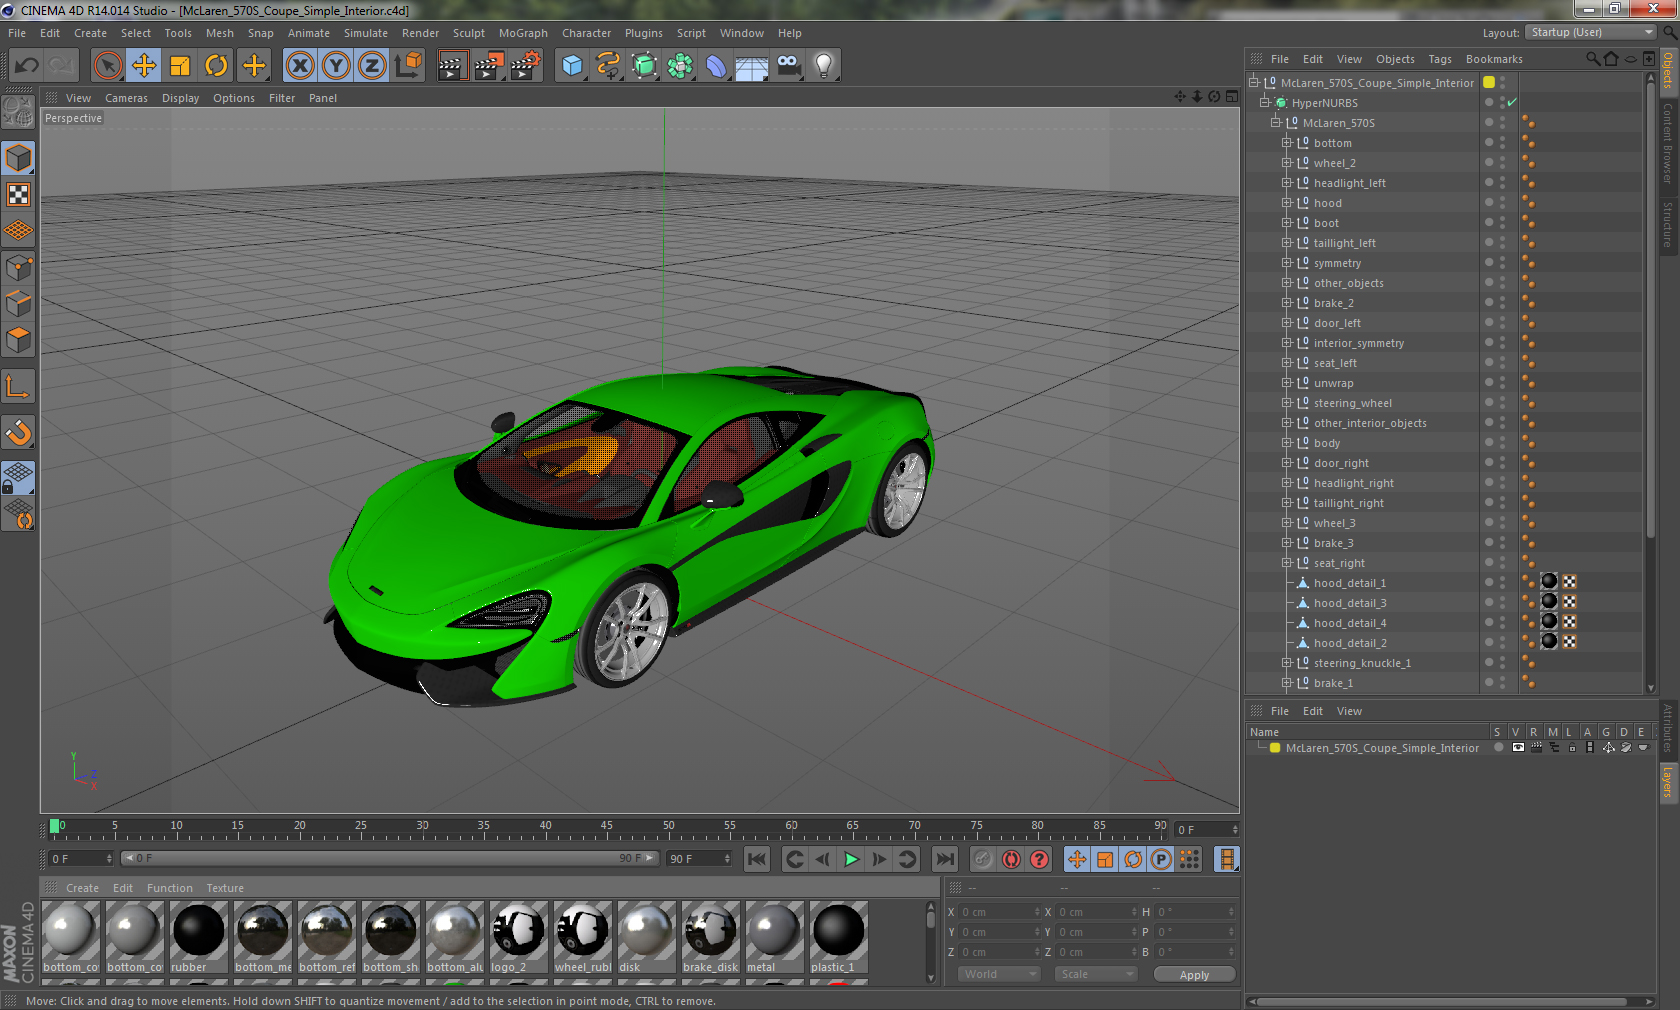This screenshot has width=1680, height=1010.
Task: Toggle editor visibility dot for hood
Action: pyautogui.click(x=1502, y=200)
